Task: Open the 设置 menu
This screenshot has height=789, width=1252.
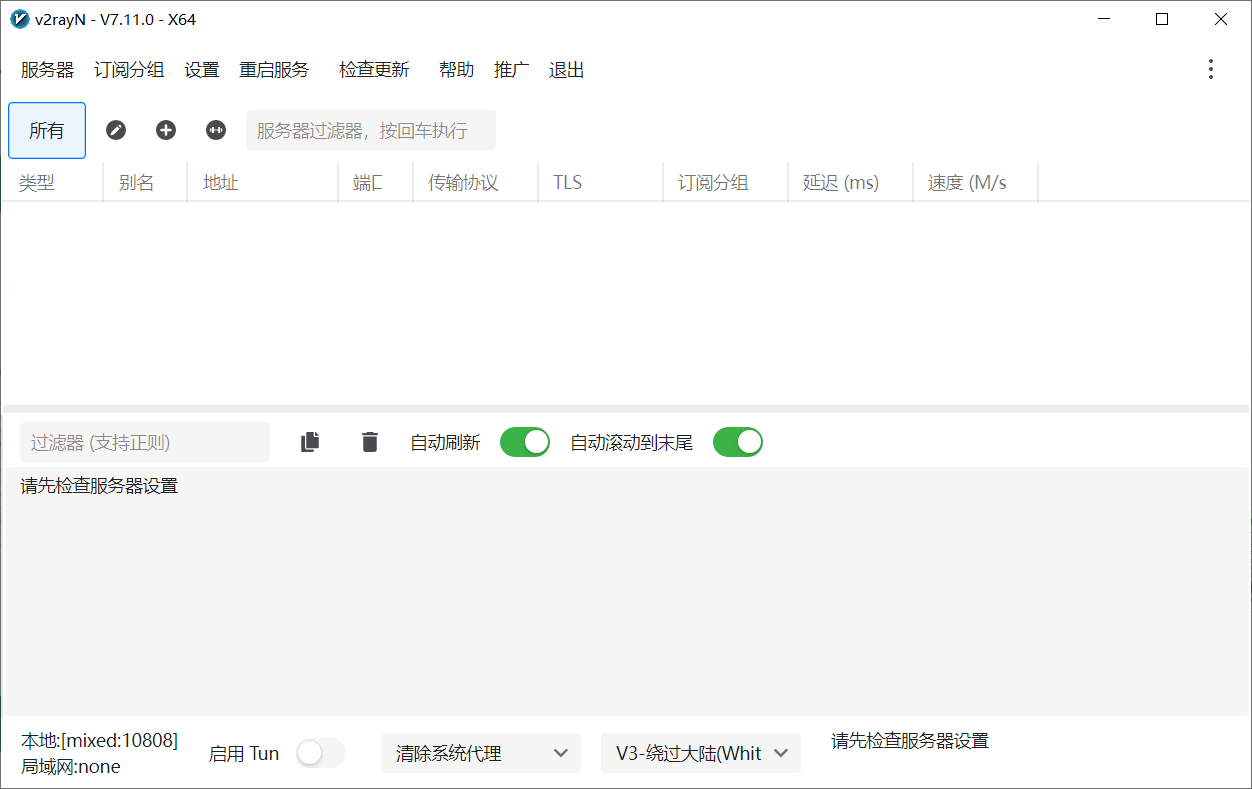Action: (x=201, y=70)
